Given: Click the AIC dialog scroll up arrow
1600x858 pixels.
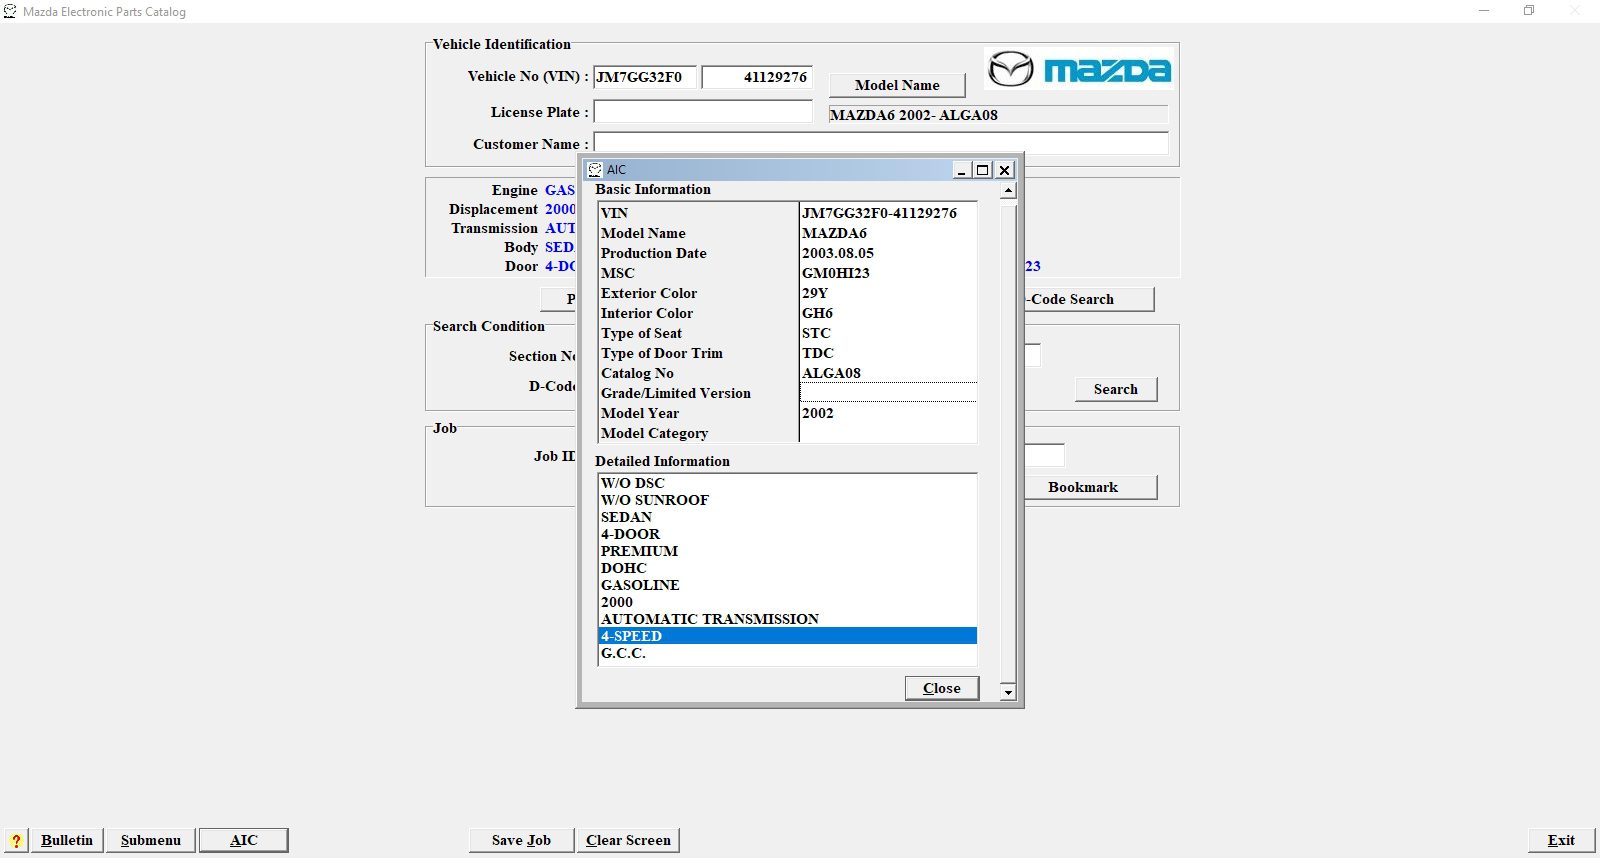Looking at the screenshot, I should pyautogui.click(x=1008, y=190).
